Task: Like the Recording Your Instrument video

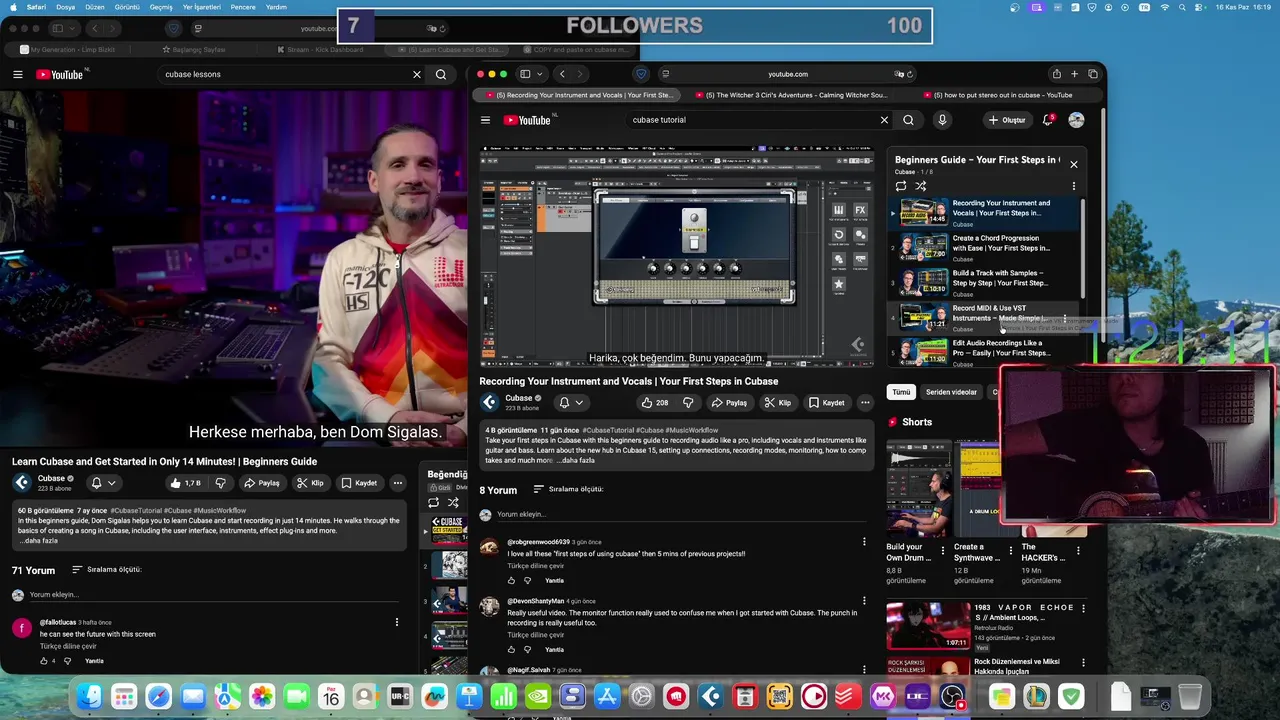Action: [656, 403]
